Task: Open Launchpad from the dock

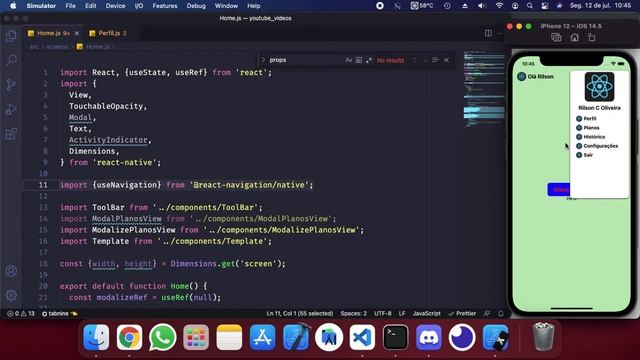Action: tap(196, 338)
